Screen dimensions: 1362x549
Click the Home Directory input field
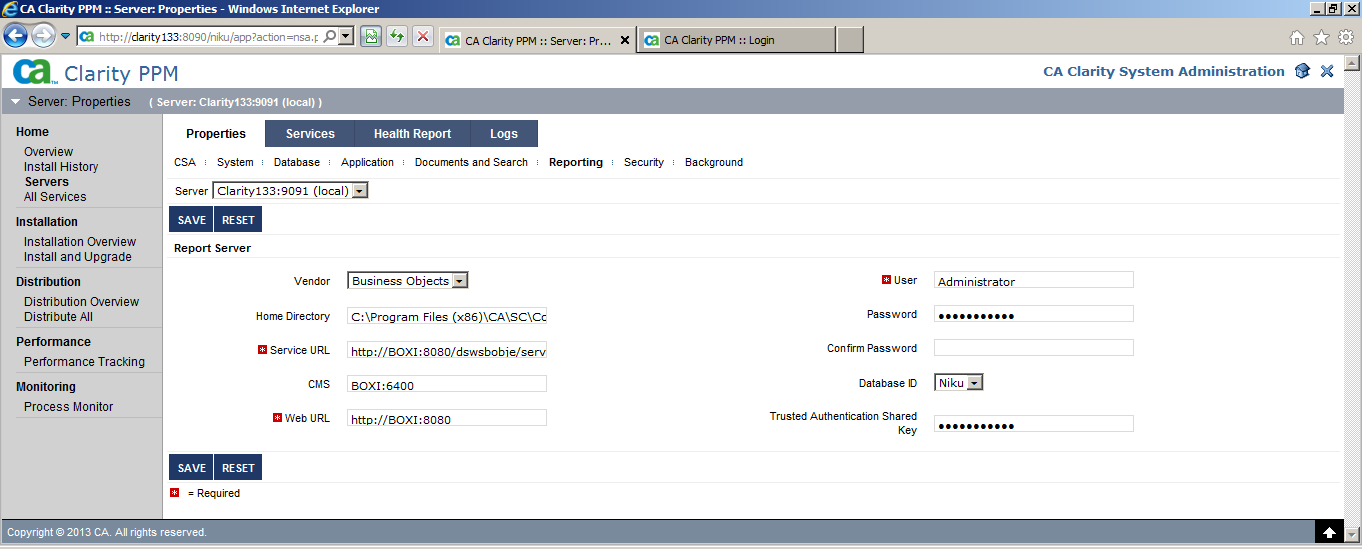447,317
